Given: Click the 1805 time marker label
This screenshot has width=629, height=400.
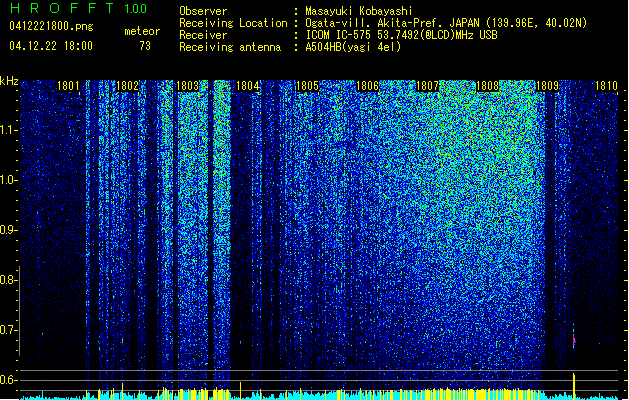Looking at the screenshot, I should click(307, 86).
